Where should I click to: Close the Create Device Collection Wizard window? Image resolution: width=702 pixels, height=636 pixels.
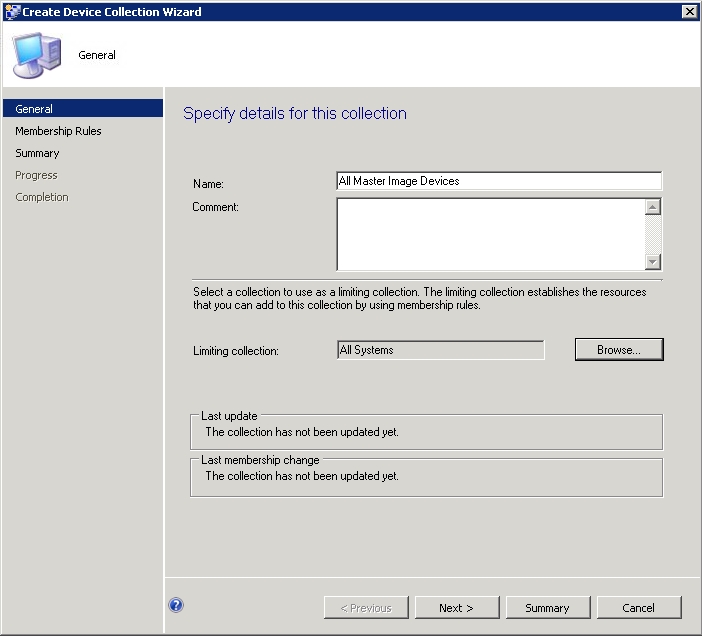[x=689, y=12]
